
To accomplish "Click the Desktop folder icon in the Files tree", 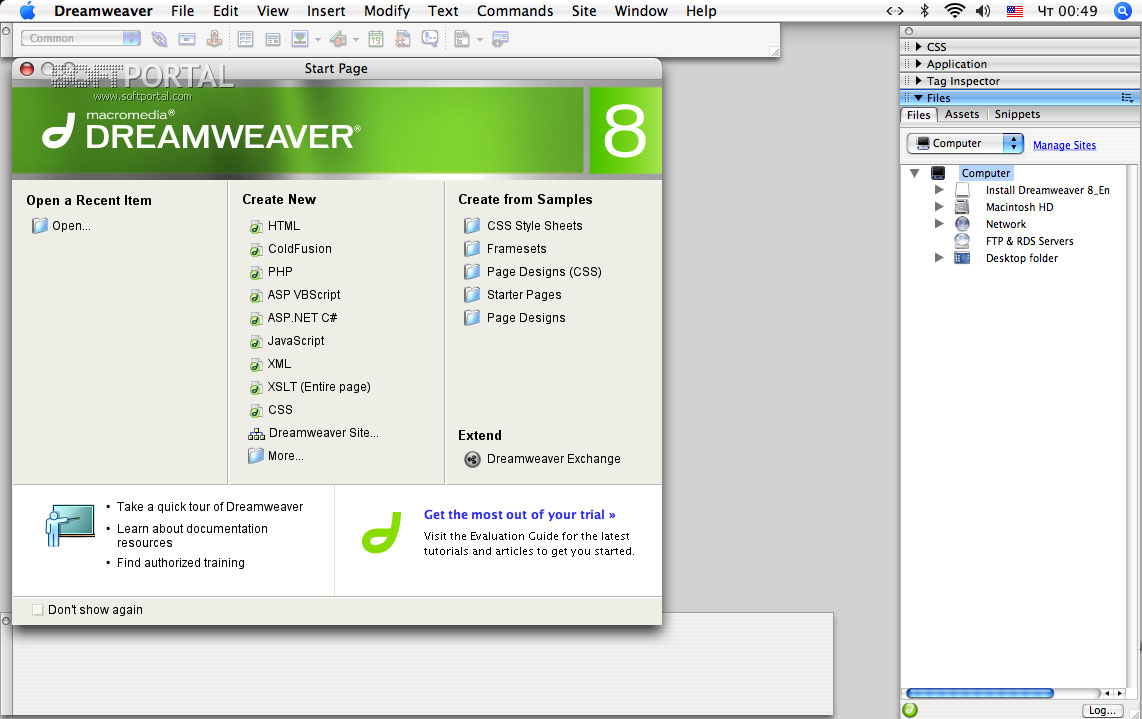I will pos(962,258).
